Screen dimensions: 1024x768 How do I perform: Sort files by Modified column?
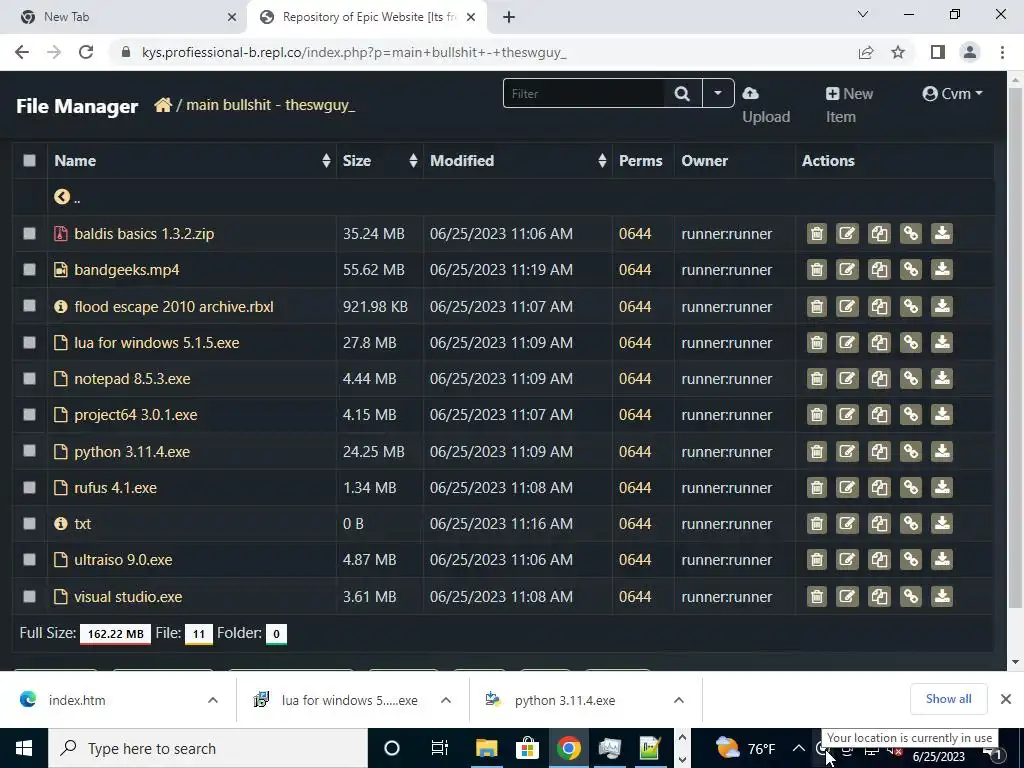tap(518, 161)
